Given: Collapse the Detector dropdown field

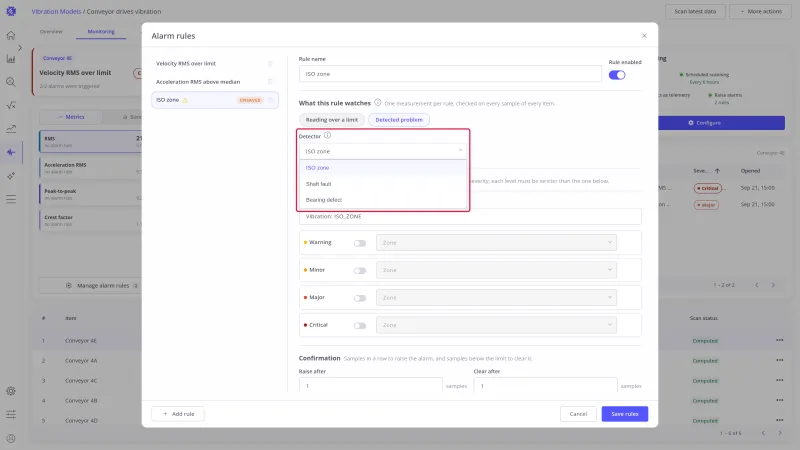Looking at the screenshot, I should click(383, 151).
